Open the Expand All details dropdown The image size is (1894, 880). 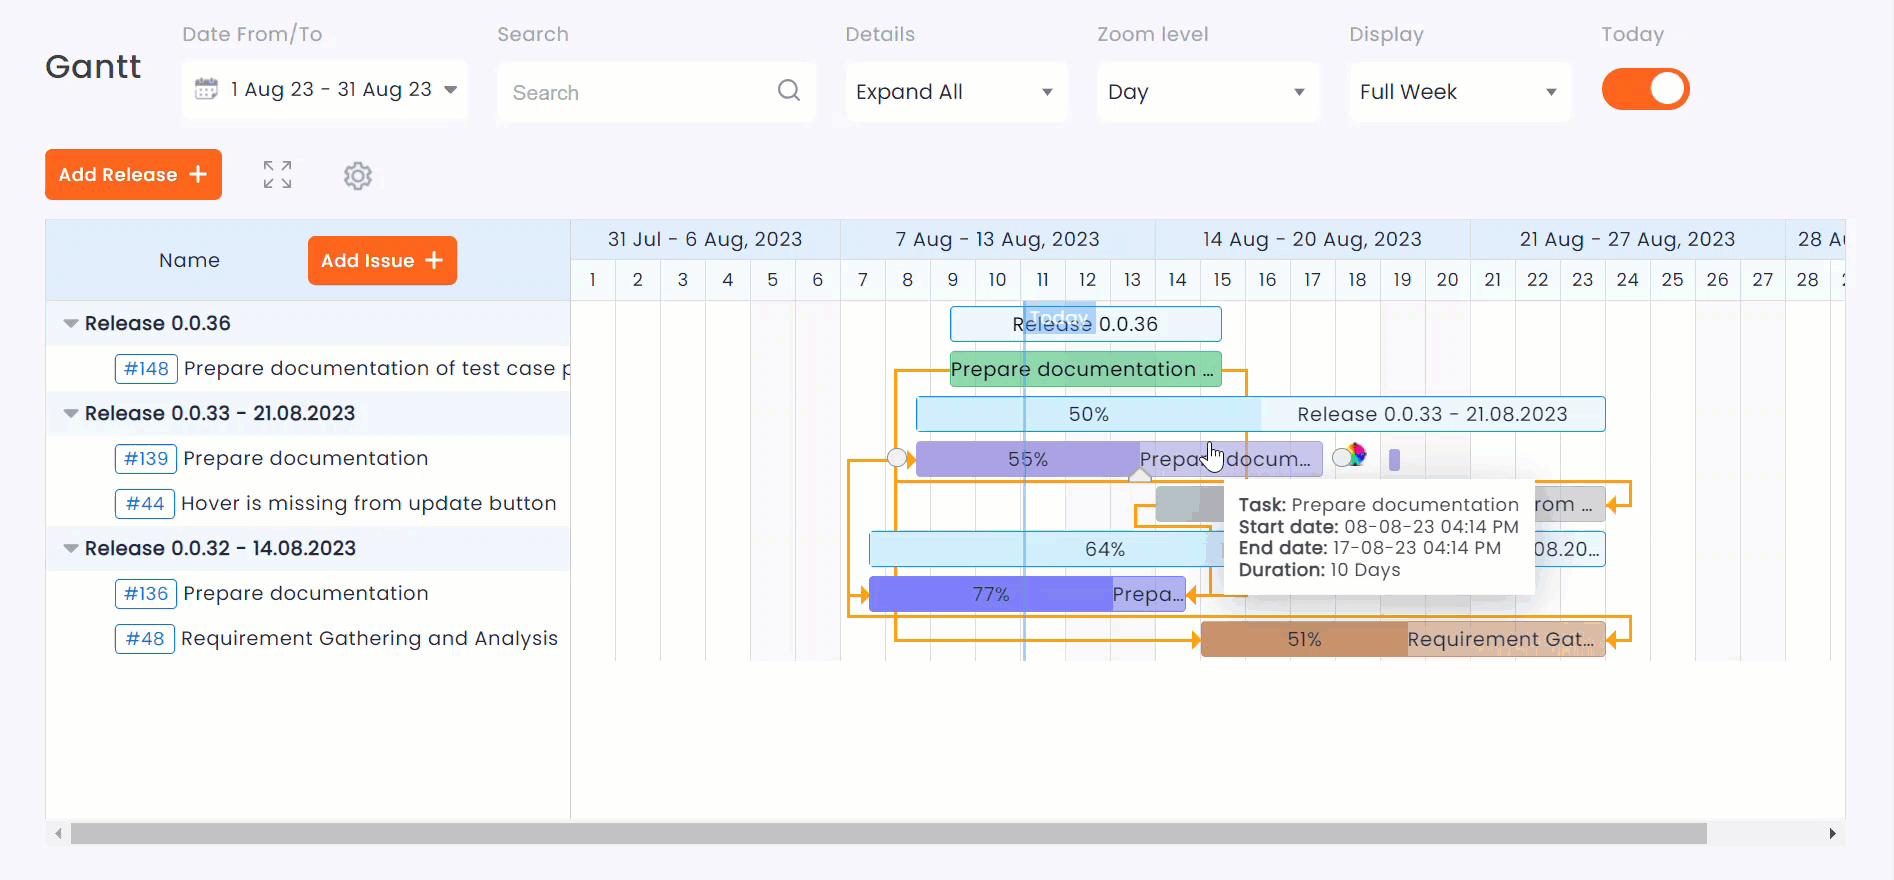[x=955, y=92]
